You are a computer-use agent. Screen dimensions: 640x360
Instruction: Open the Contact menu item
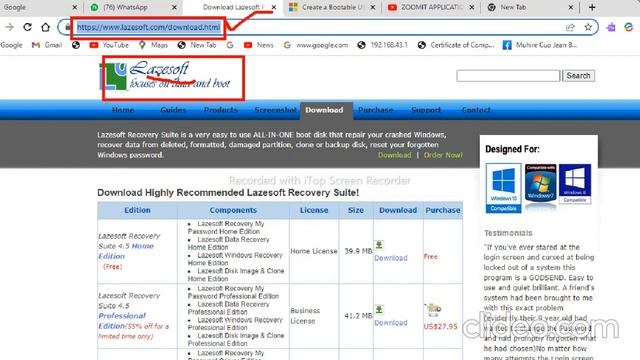[x=476, y=110]
